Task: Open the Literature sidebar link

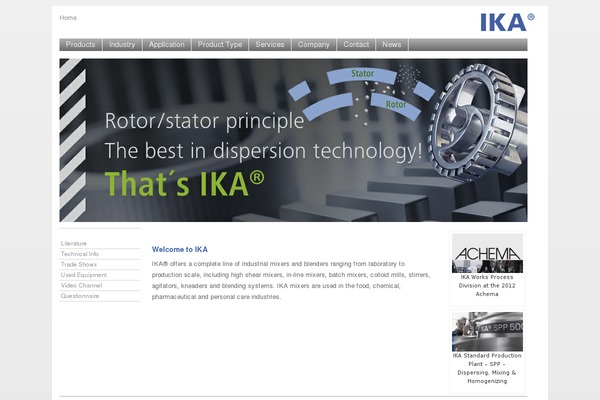Action: pos(74,243)
